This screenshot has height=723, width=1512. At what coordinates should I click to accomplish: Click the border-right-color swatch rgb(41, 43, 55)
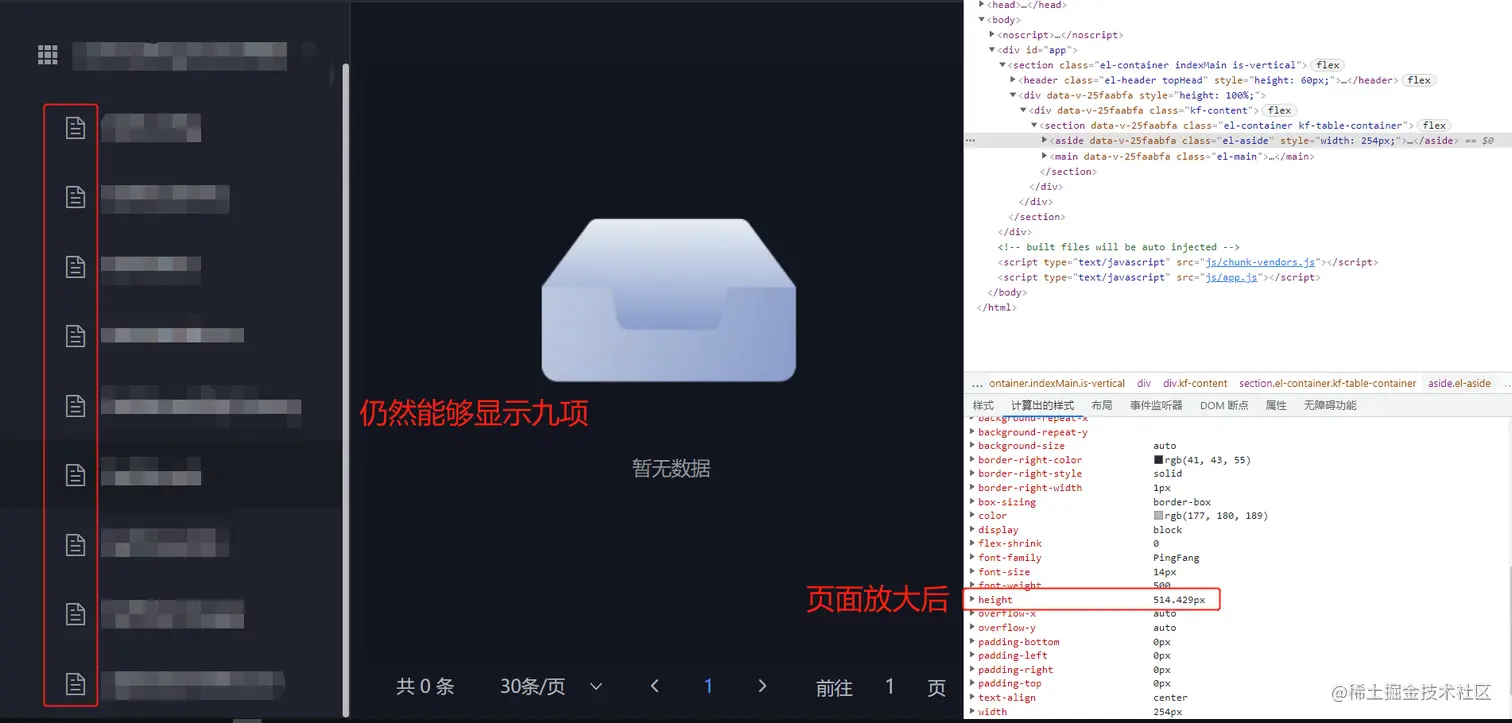[x=1158, y=460]
